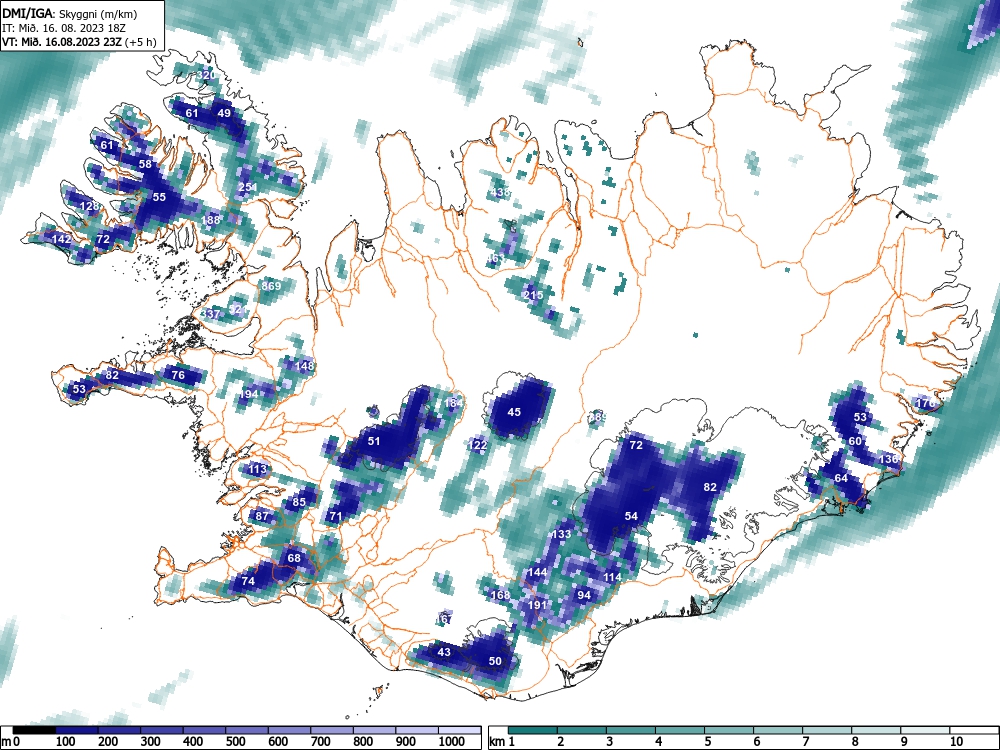This screenshot has height=750, width=1000.
Task: Click the visibility value 114
Action: pyautogui.click(x=612, y=577)
